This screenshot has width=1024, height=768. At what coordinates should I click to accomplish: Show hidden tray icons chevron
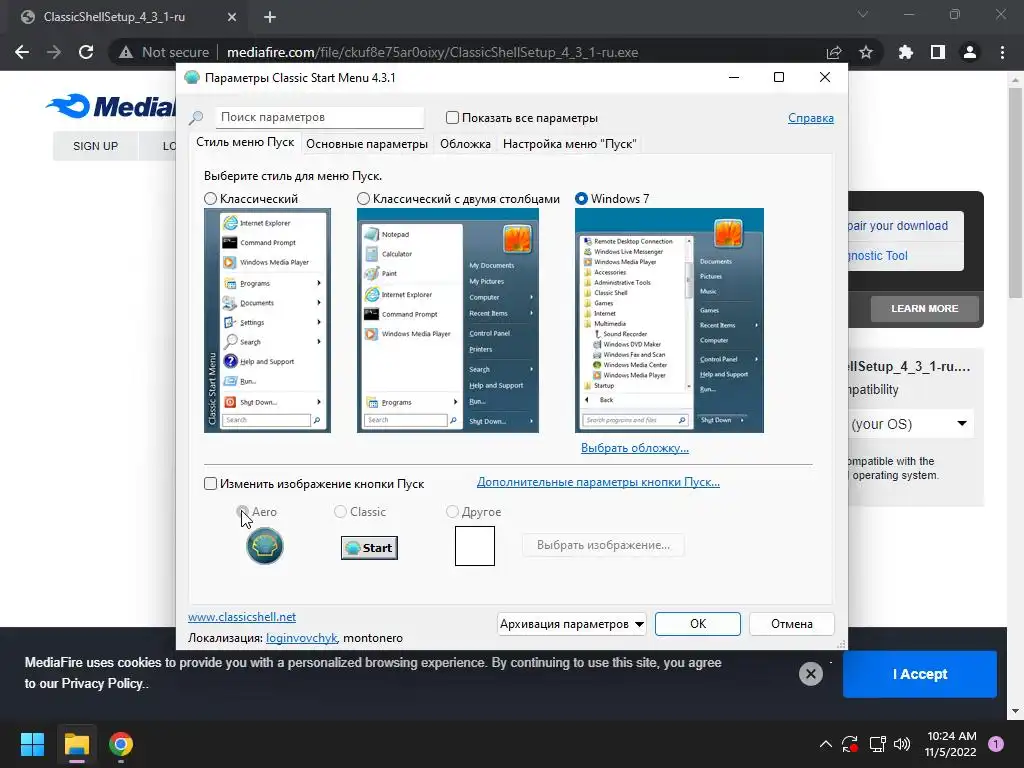click(825, 744)
